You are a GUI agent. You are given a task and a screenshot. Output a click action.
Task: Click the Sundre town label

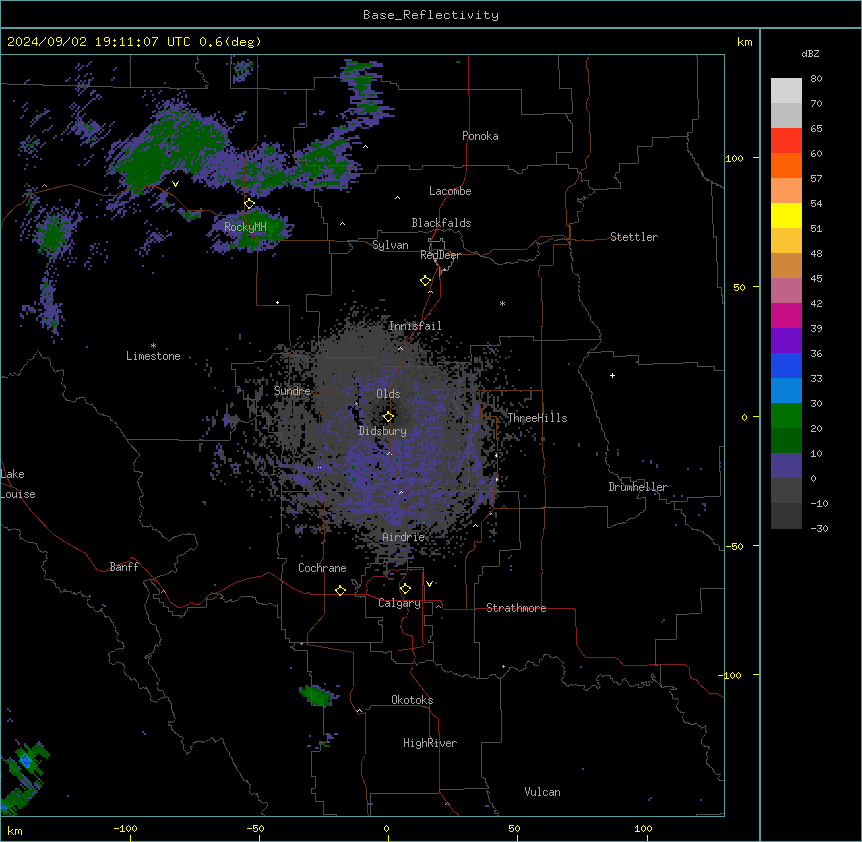(292, 391)
